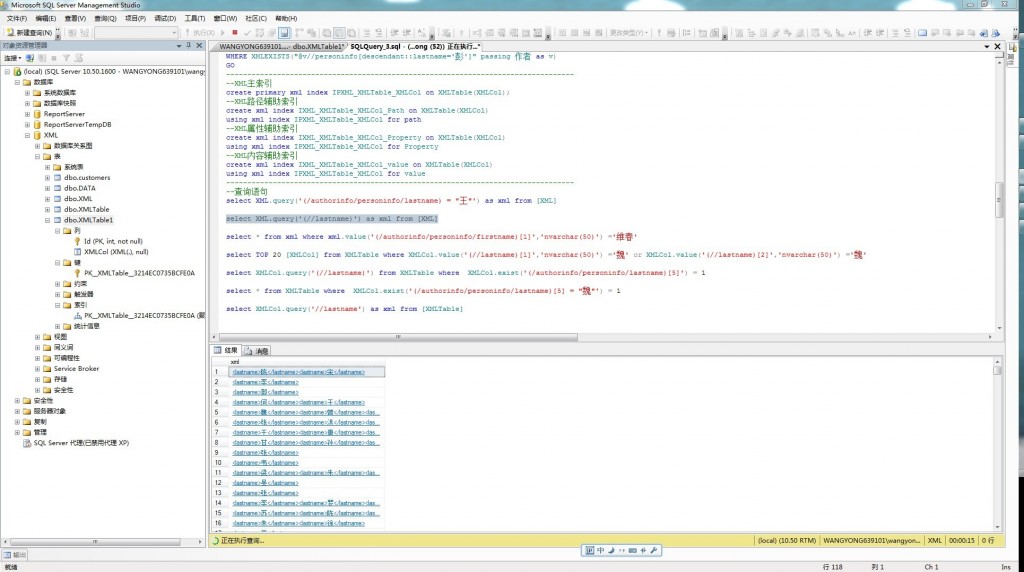
Task: Open the 连接 dropdown in Object Explorer
Action: (12, 58)
